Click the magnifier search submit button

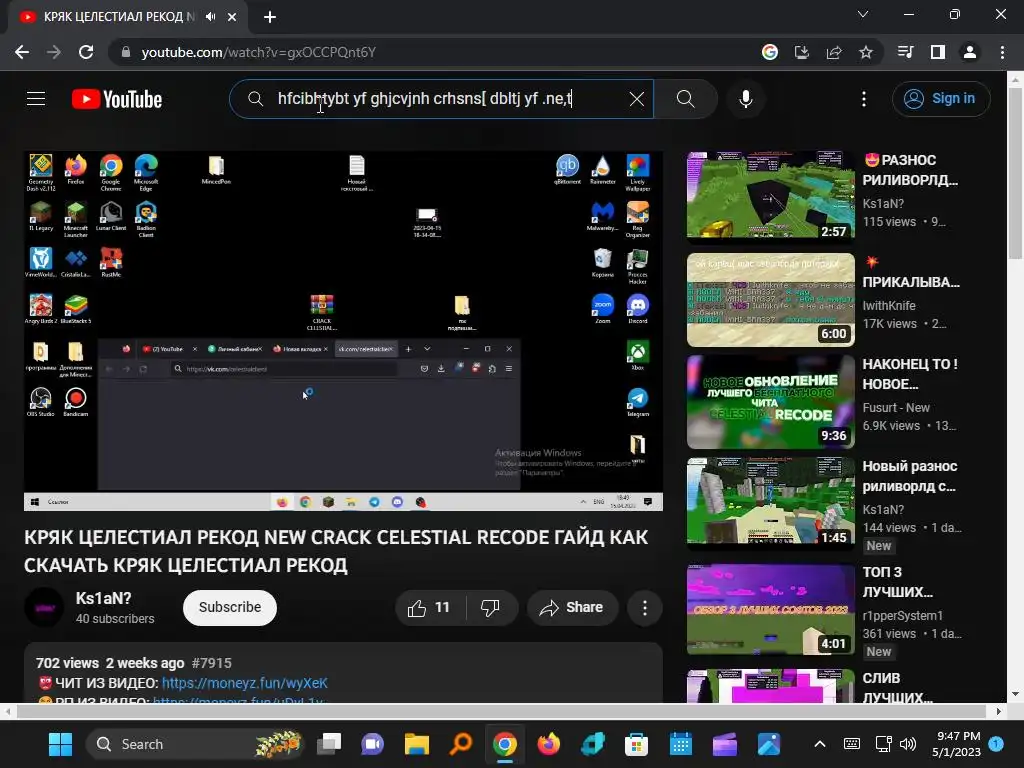(685, 99)
